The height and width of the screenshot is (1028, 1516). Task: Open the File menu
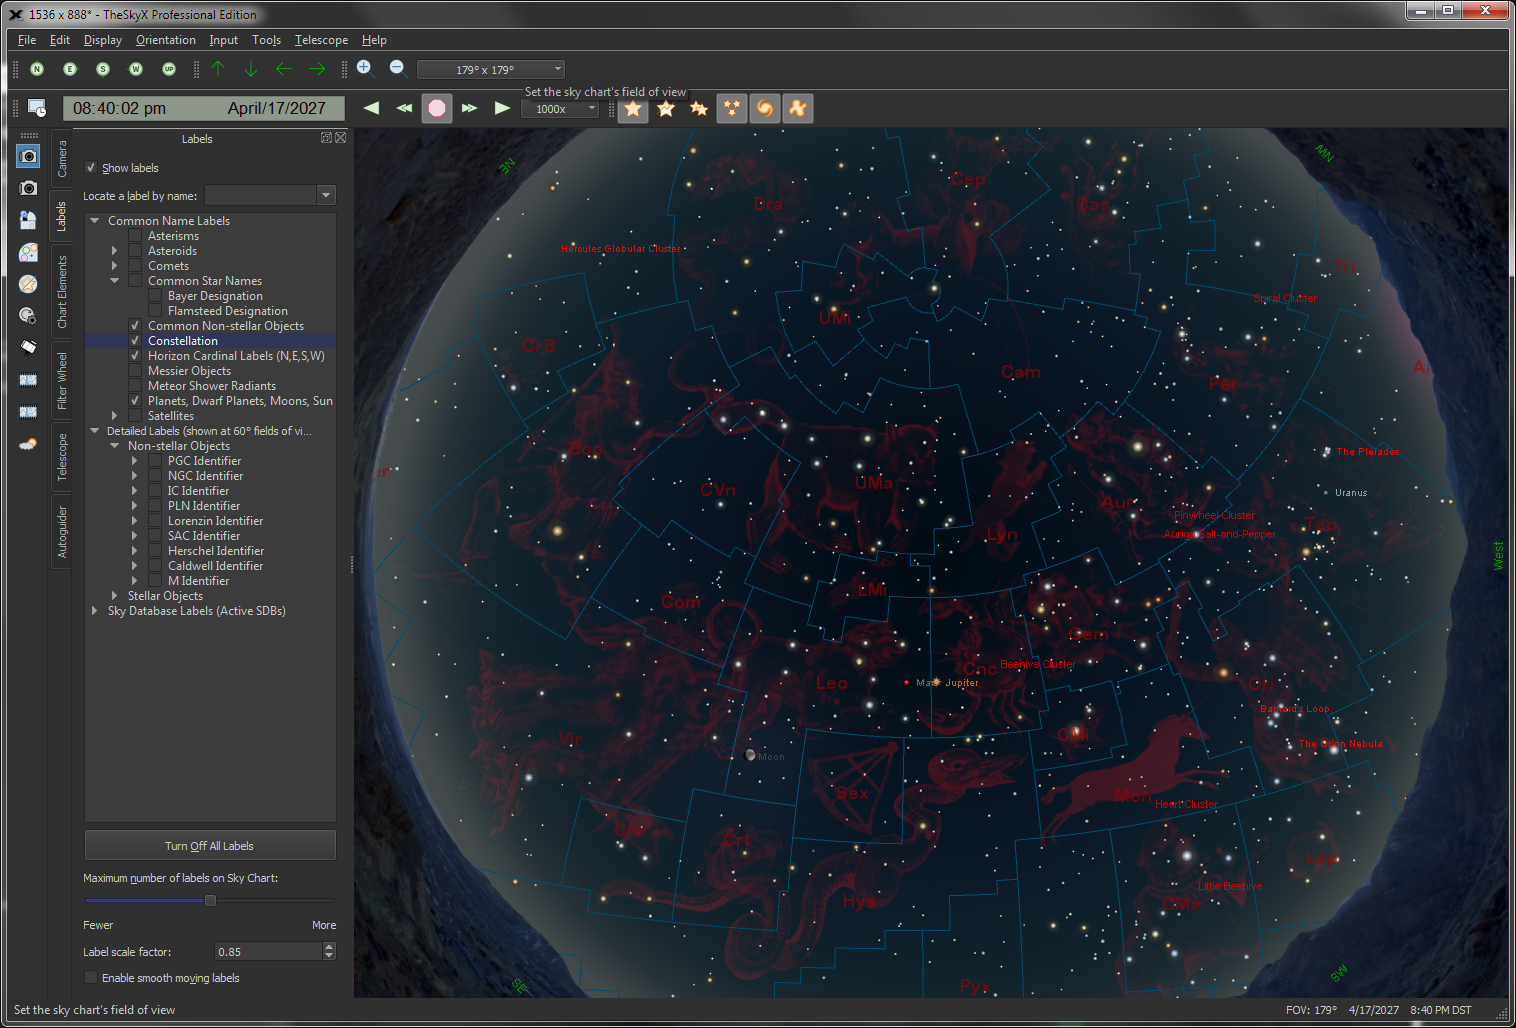click(x=27, y=40)
